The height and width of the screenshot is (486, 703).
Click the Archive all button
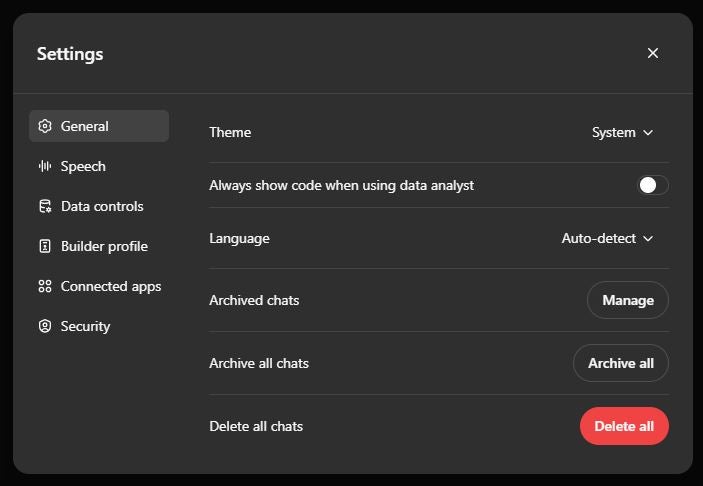(621, 363)
